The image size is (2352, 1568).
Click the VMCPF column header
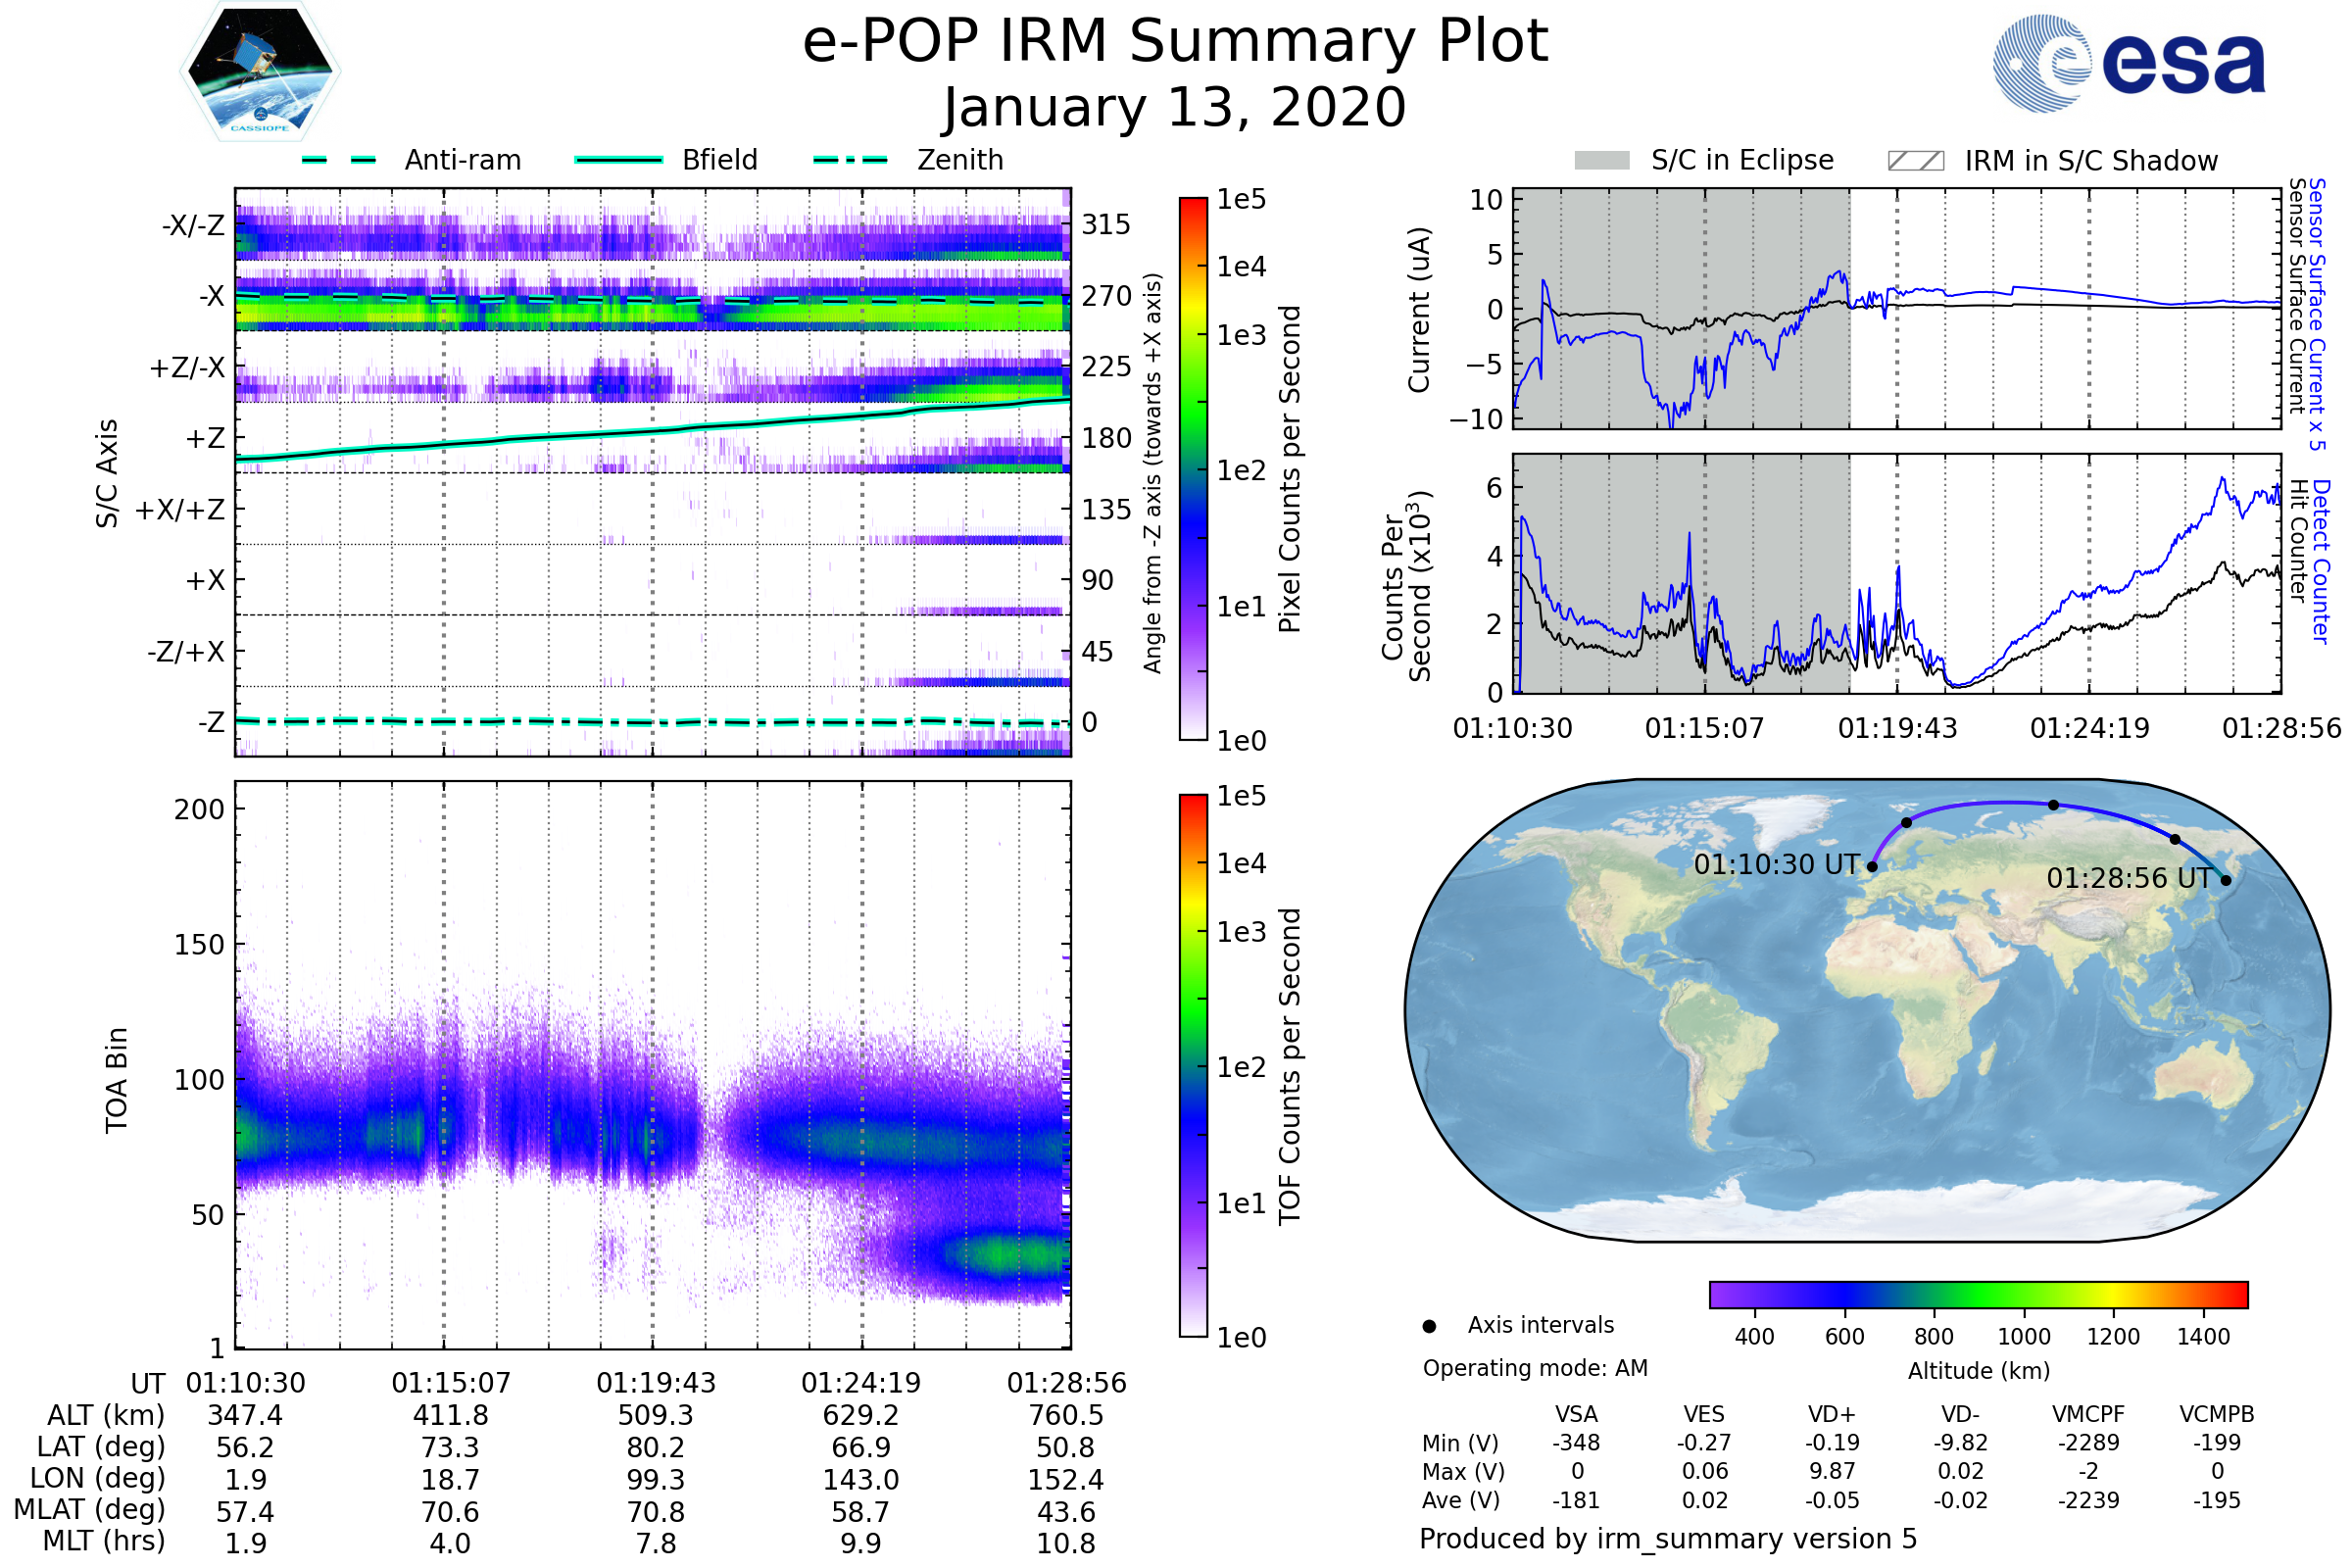2088,1415
